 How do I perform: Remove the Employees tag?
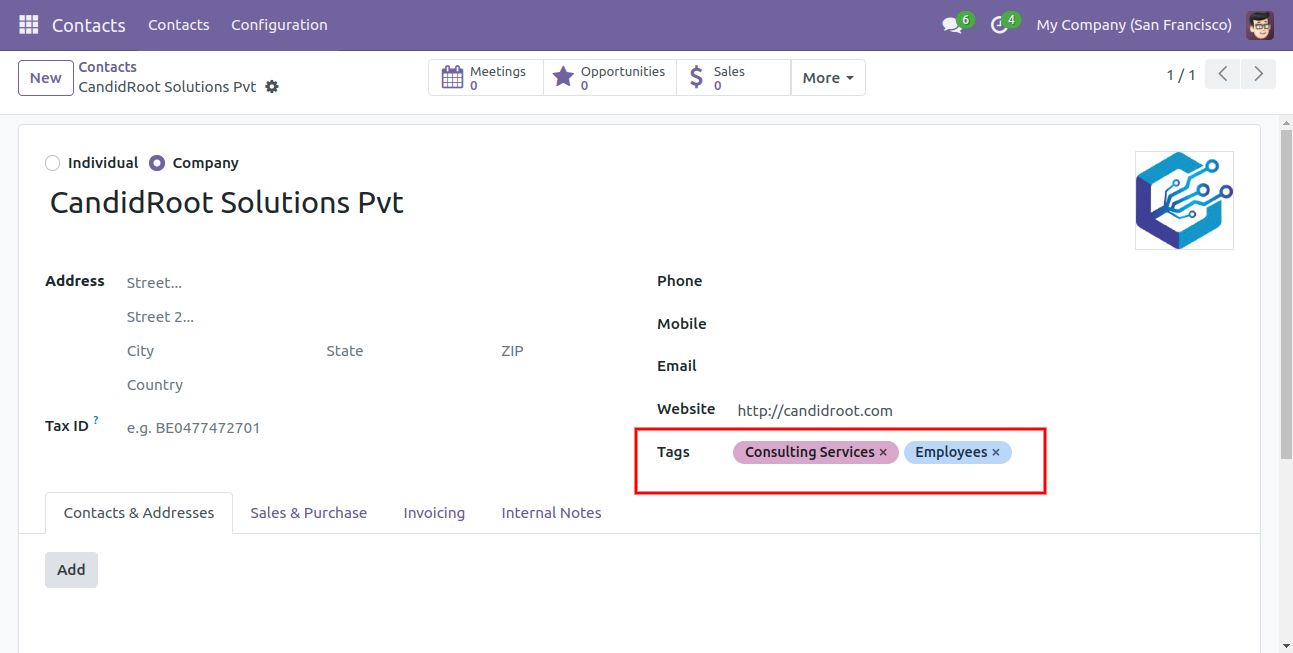click(x=996, y=453)
